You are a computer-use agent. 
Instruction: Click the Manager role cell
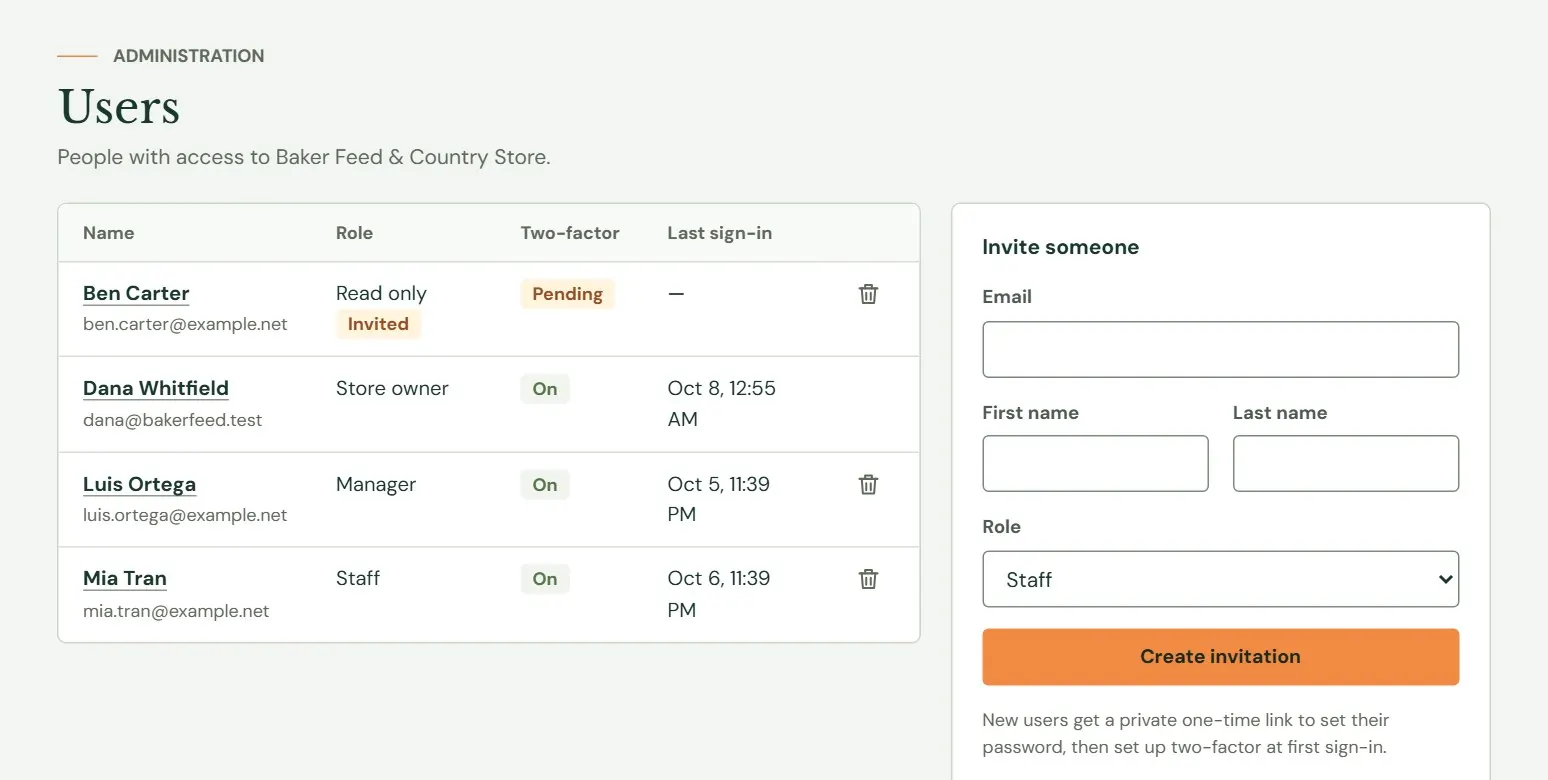376,484
